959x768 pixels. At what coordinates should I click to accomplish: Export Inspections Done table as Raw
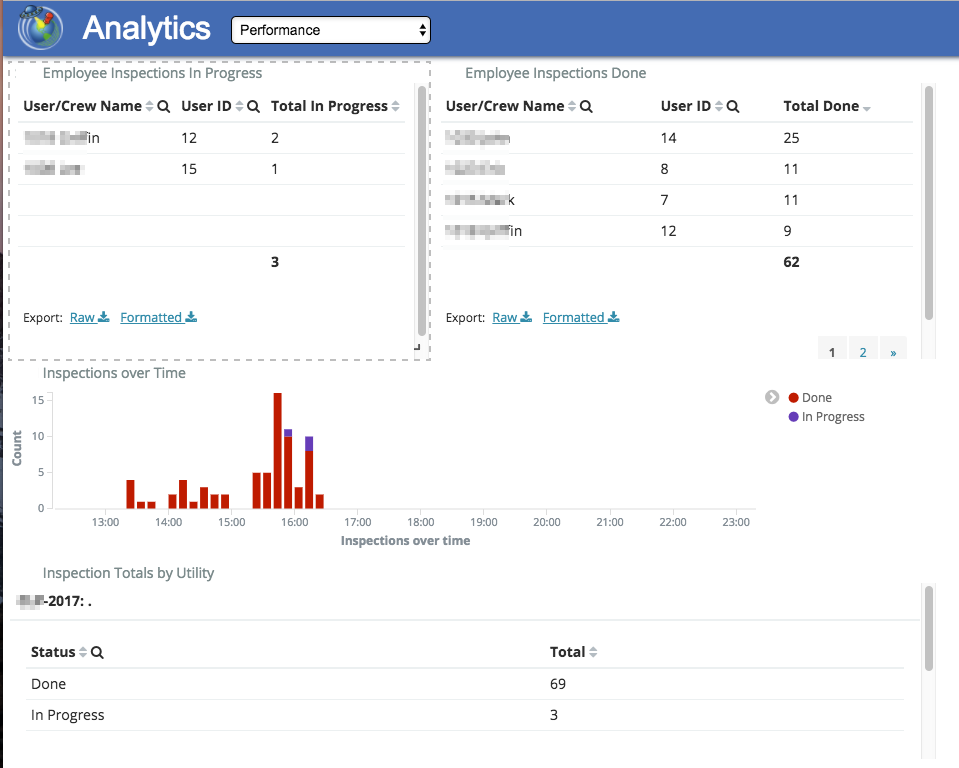(x=512, y=317)
